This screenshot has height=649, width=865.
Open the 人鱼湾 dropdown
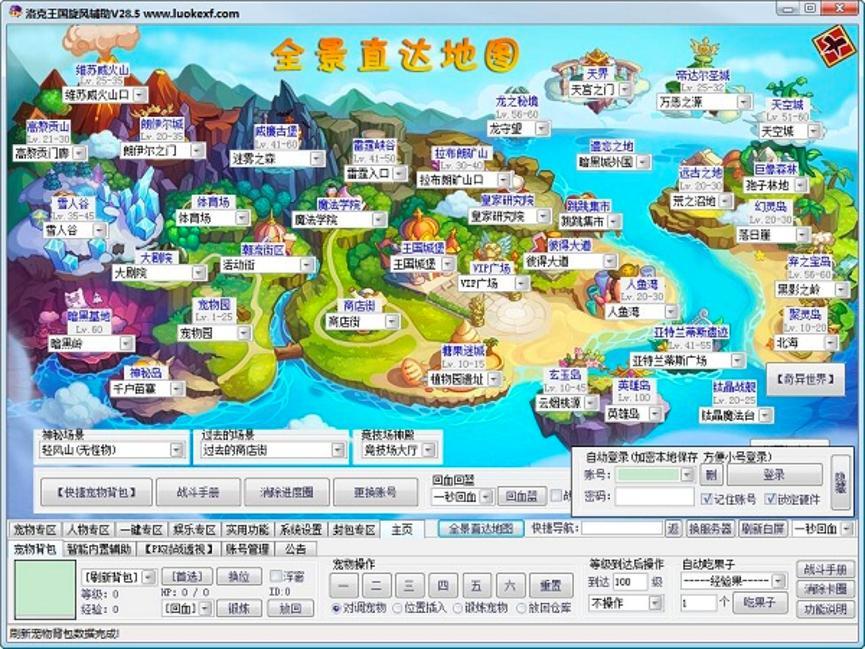pyautogui.click(x=671, y=312)
